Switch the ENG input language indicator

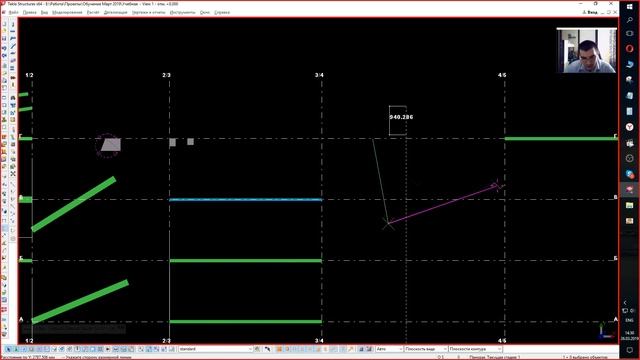[x=629, y=320]
